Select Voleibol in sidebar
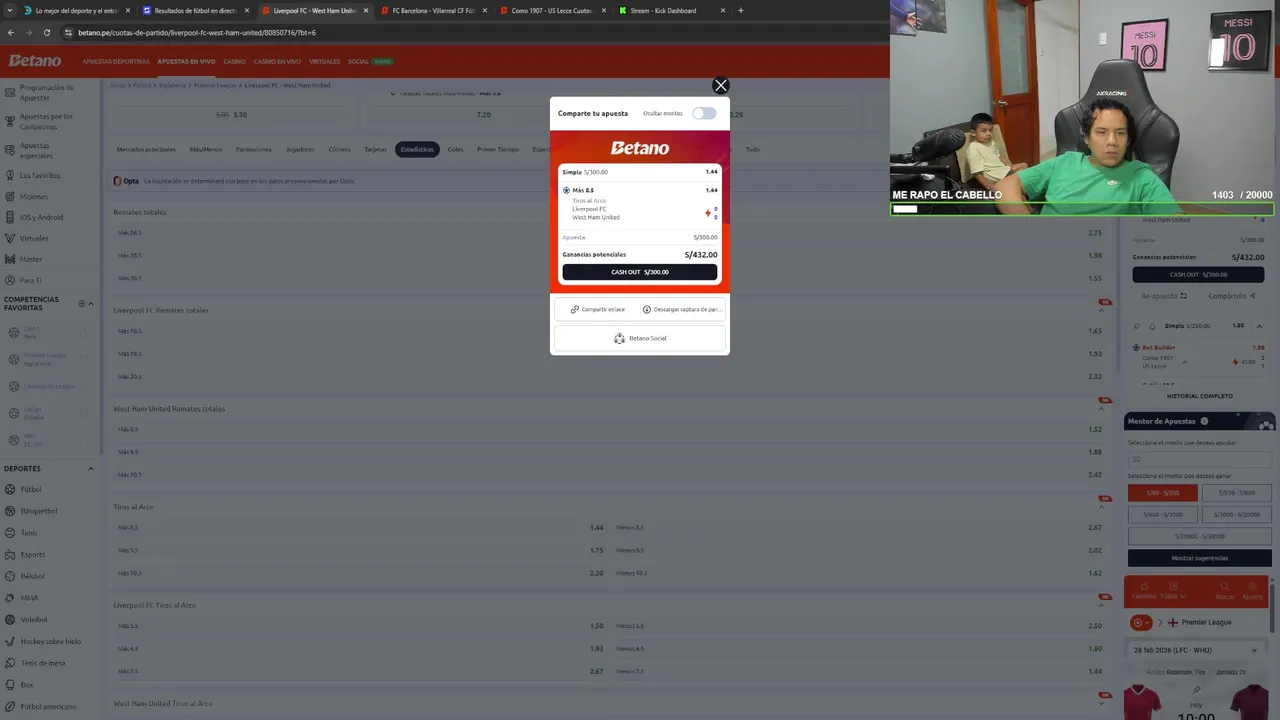 [34, 619]
